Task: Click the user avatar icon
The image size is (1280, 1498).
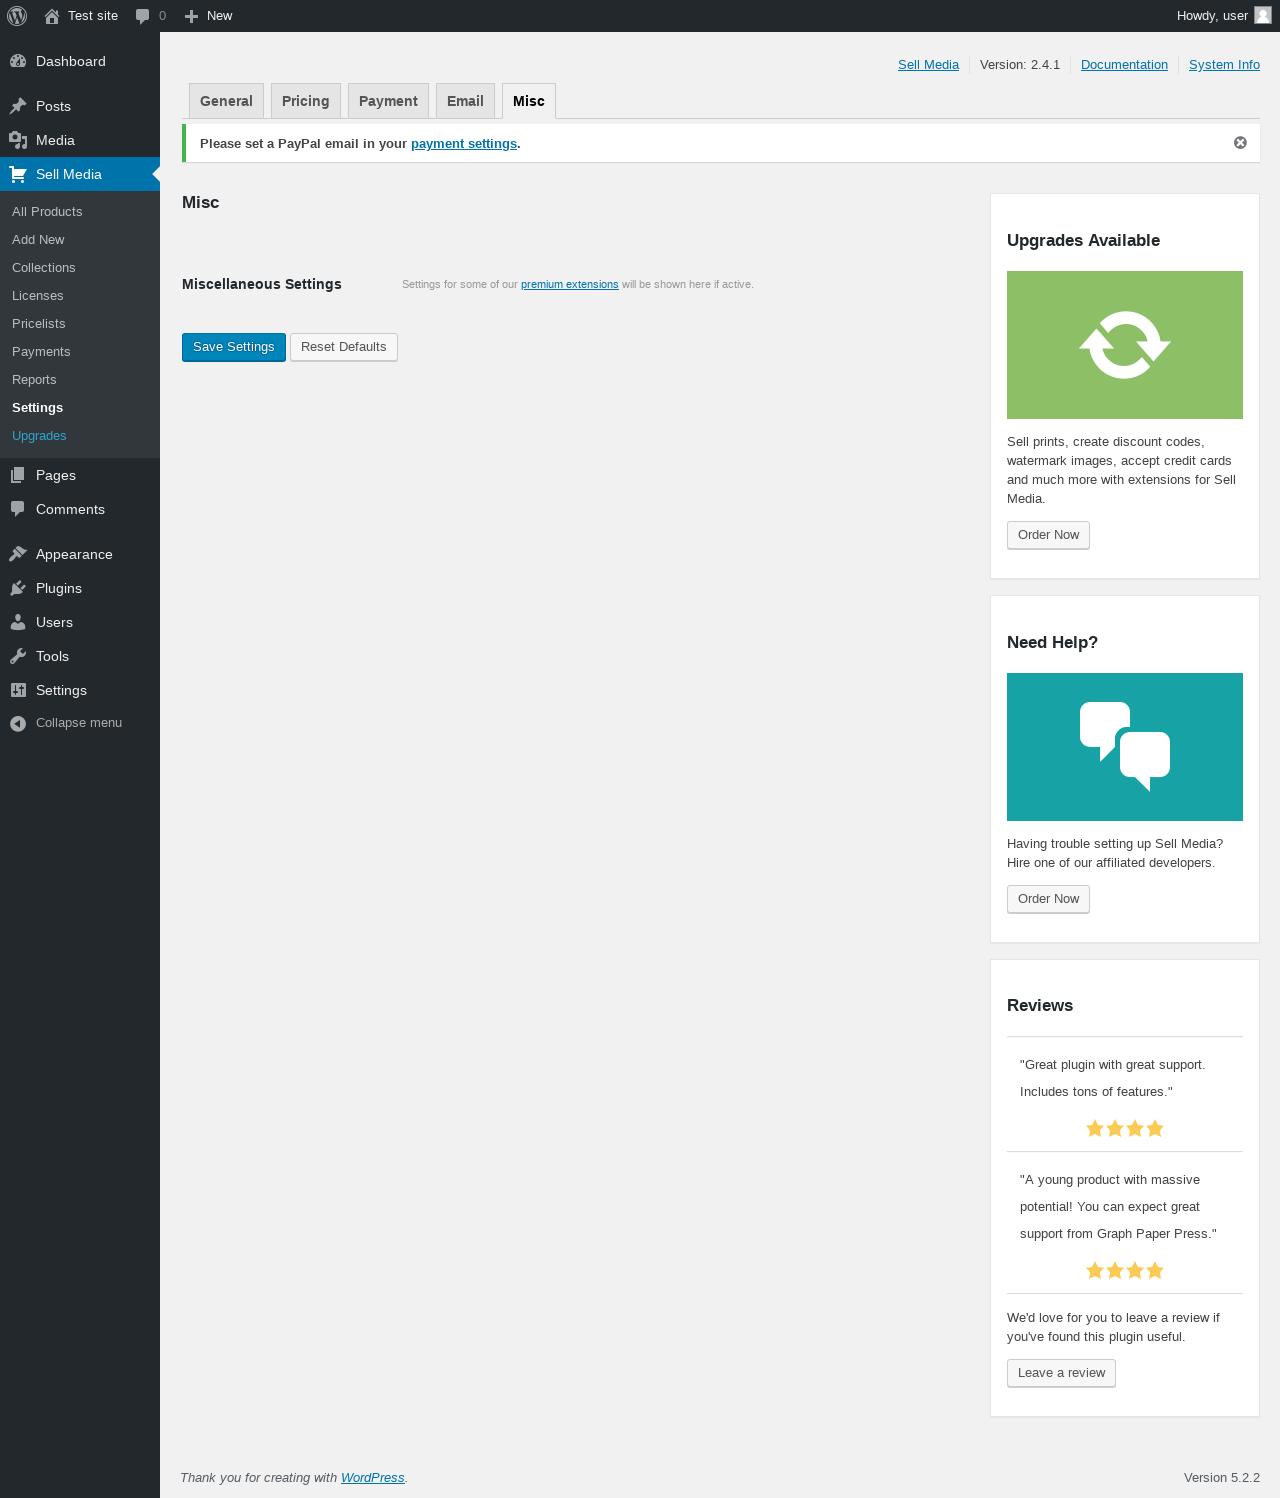Action: [1263, 15]
